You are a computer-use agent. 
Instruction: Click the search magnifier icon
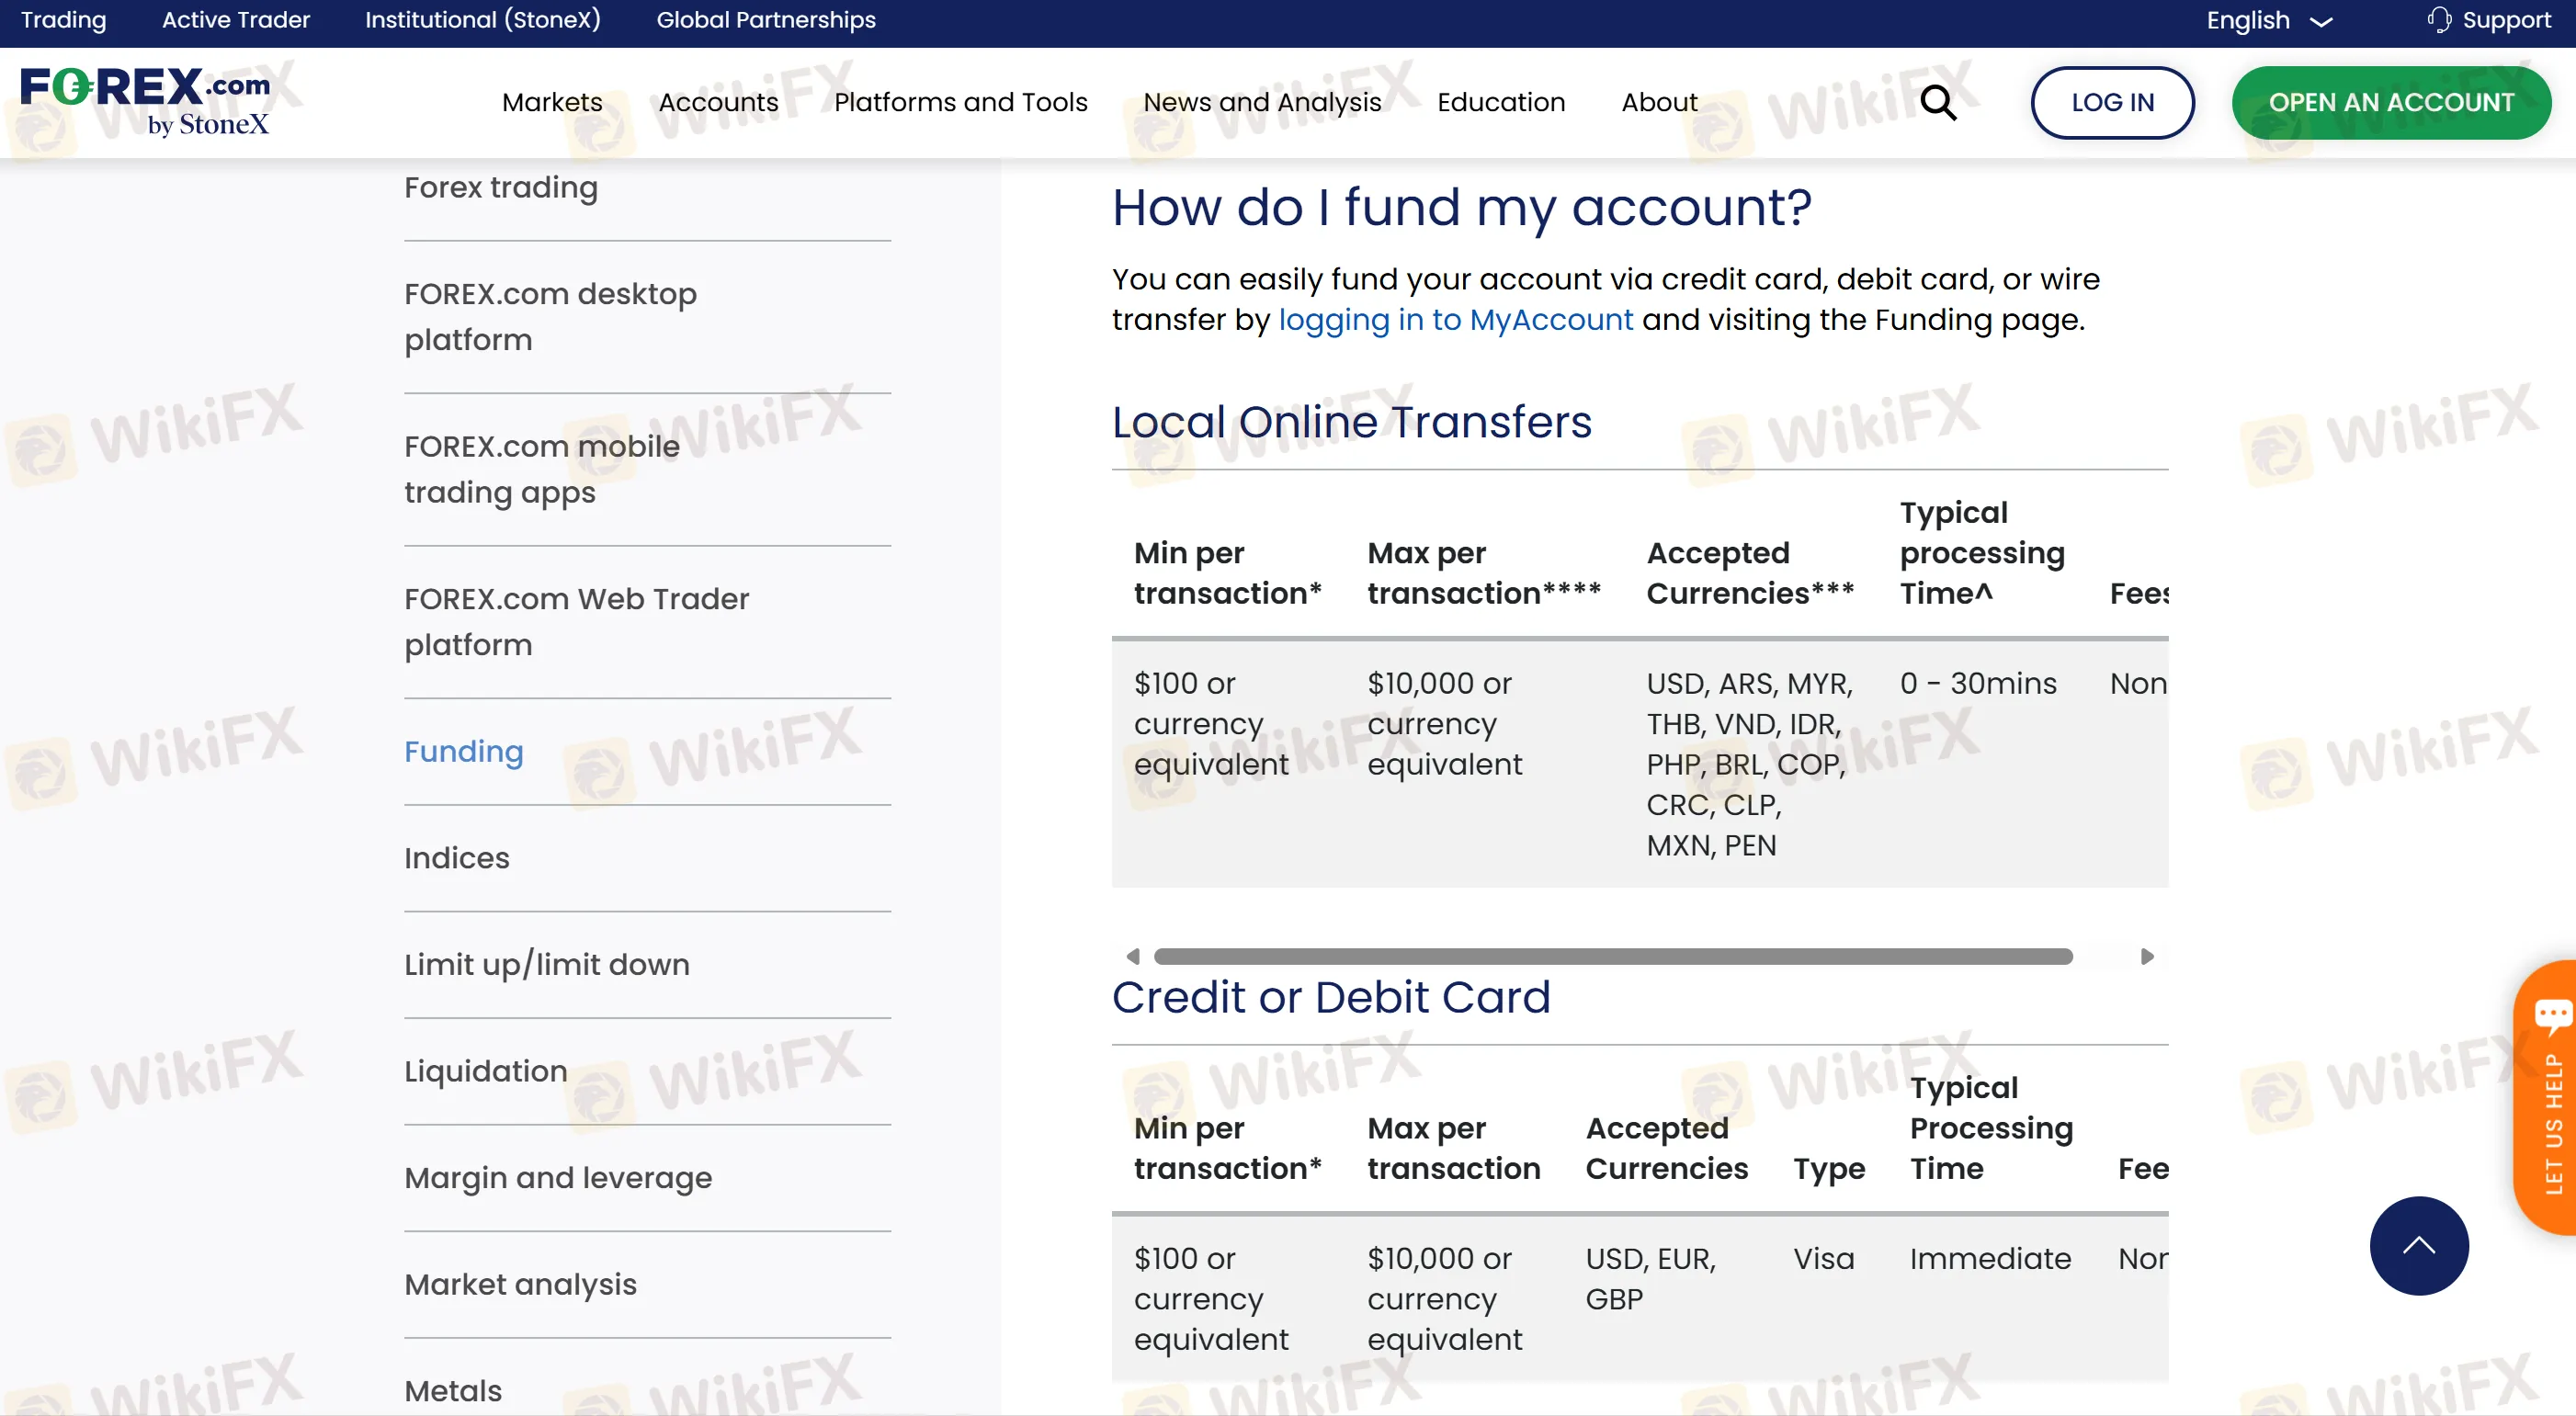tap(1937, 102)
